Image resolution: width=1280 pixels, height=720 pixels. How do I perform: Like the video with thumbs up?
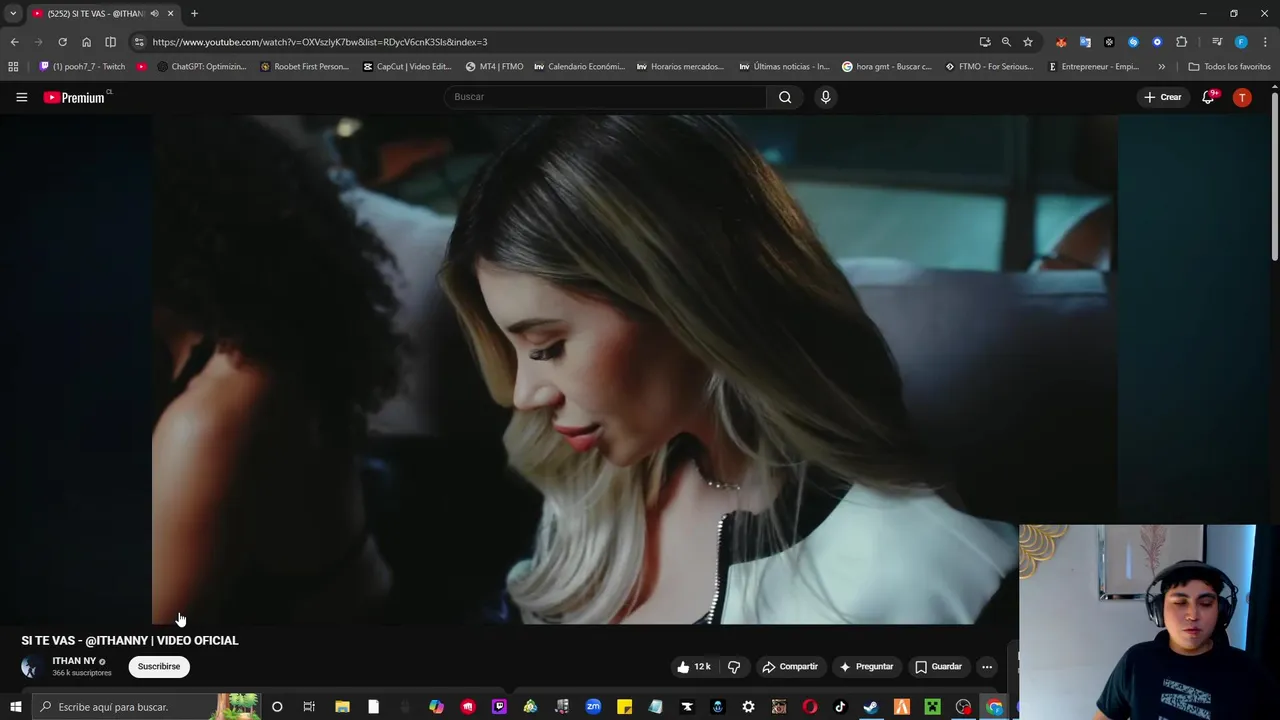click(x=693, y=667)
